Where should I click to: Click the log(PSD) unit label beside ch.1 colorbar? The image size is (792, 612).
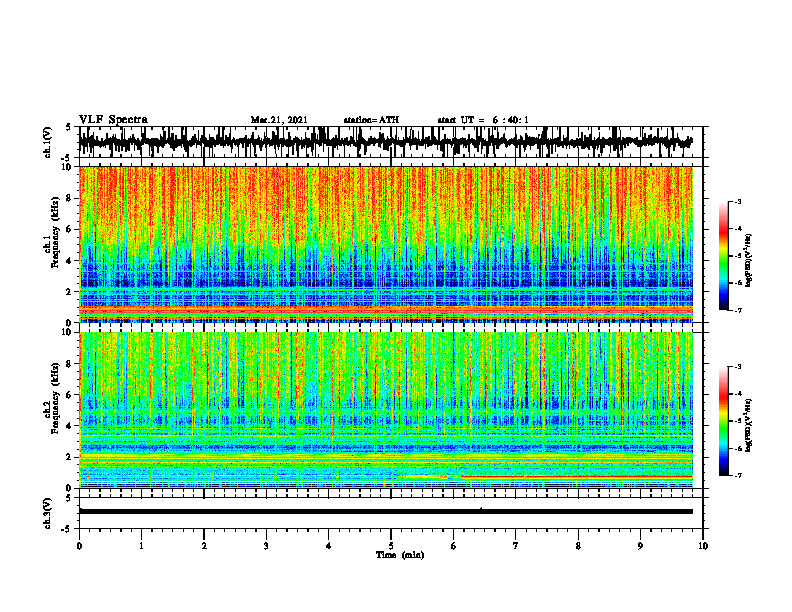749,261
